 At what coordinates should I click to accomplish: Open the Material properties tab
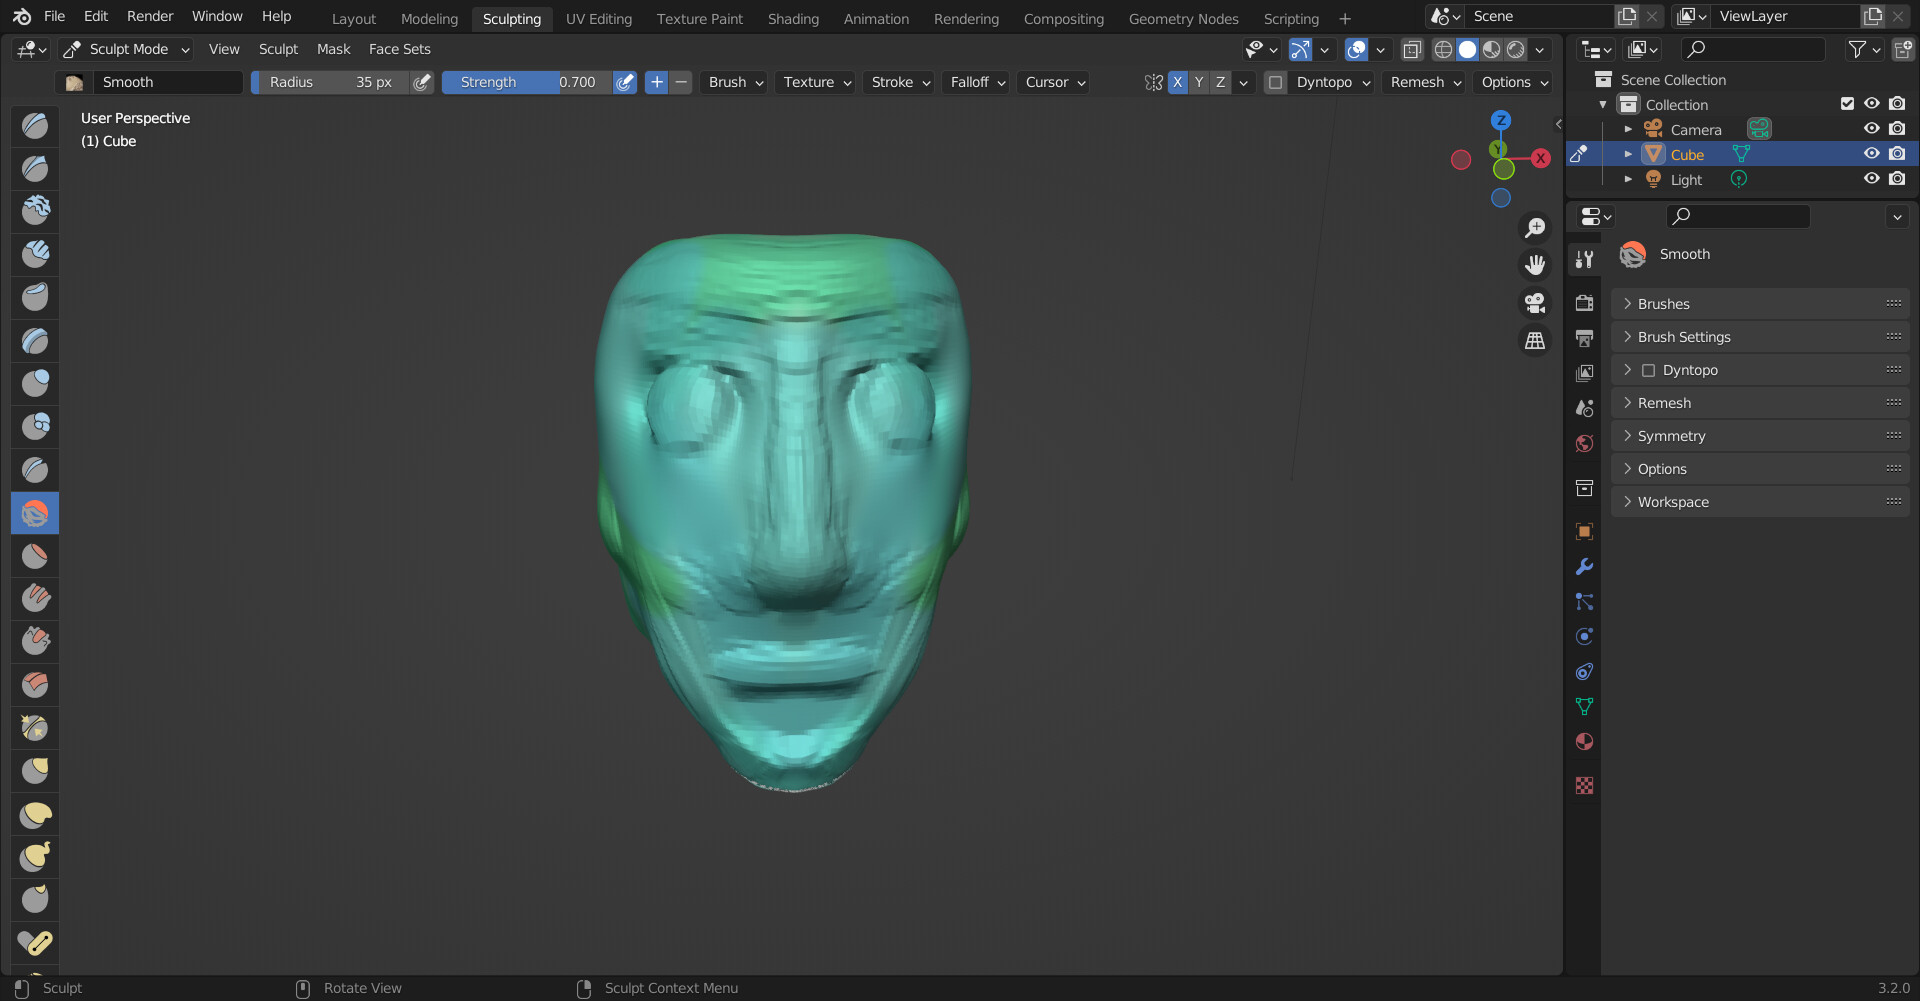pos(1585,741)
